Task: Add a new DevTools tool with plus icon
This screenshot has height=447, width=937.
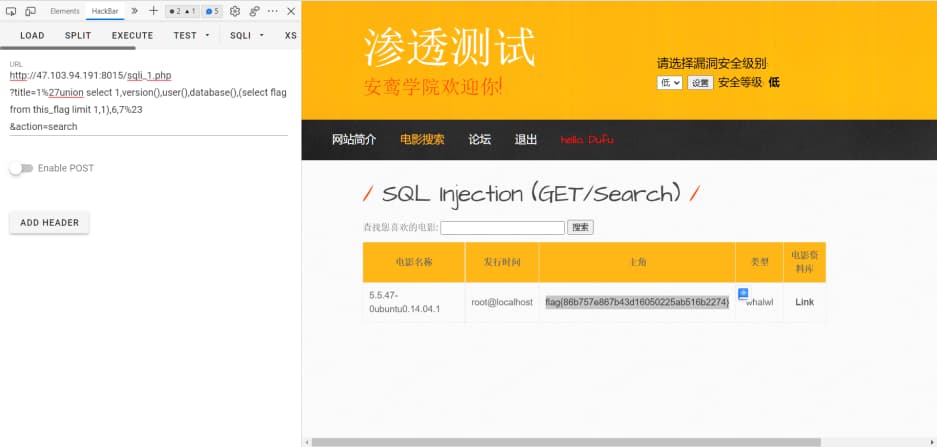Action: coord(153,11)
